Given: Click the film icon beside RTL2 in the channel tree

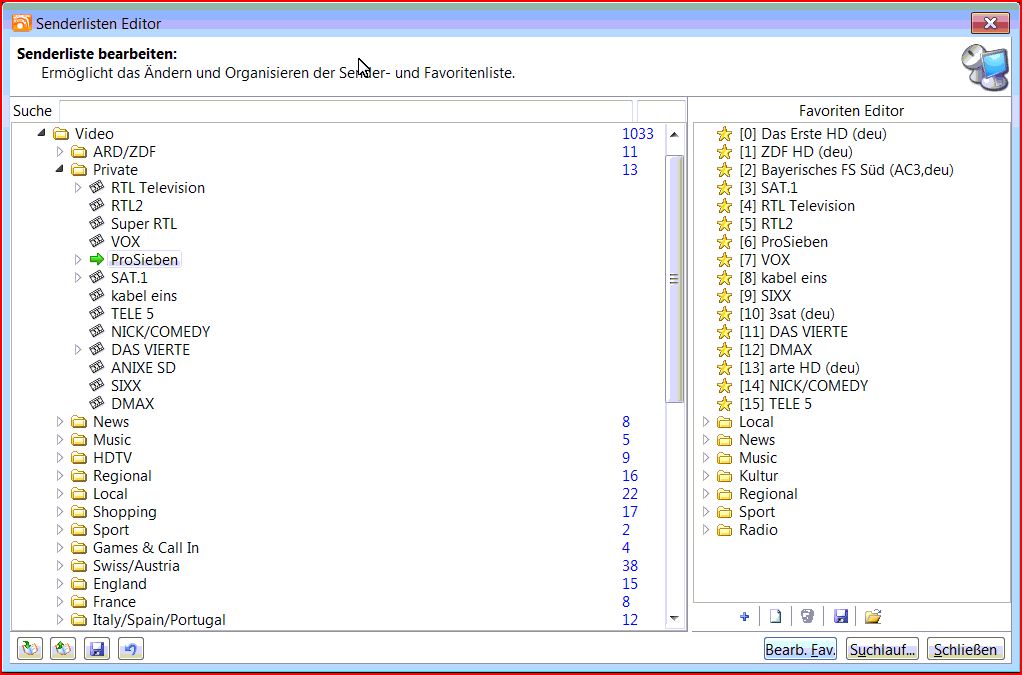Looking at the screenshot, I should click(x=97, y=205).
